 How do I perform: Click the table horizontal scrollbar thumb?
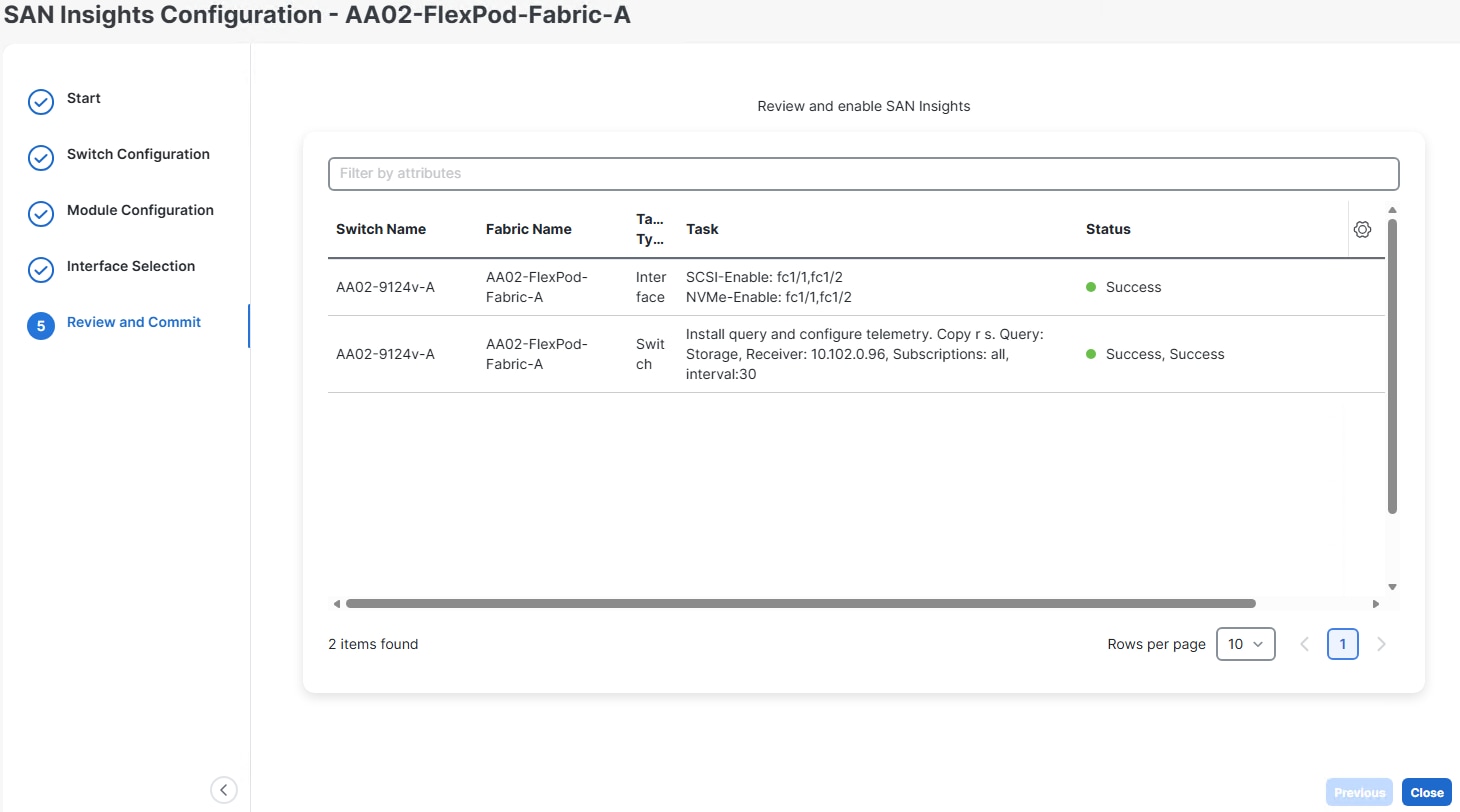click(x=800, y=604)
